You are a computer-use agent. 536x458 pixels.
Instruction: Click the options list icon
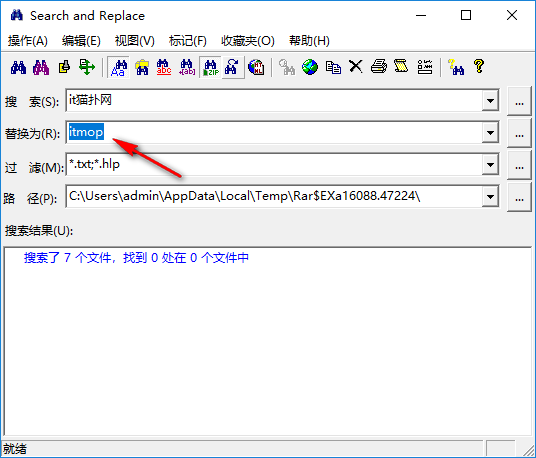click(x=425, y=67)
